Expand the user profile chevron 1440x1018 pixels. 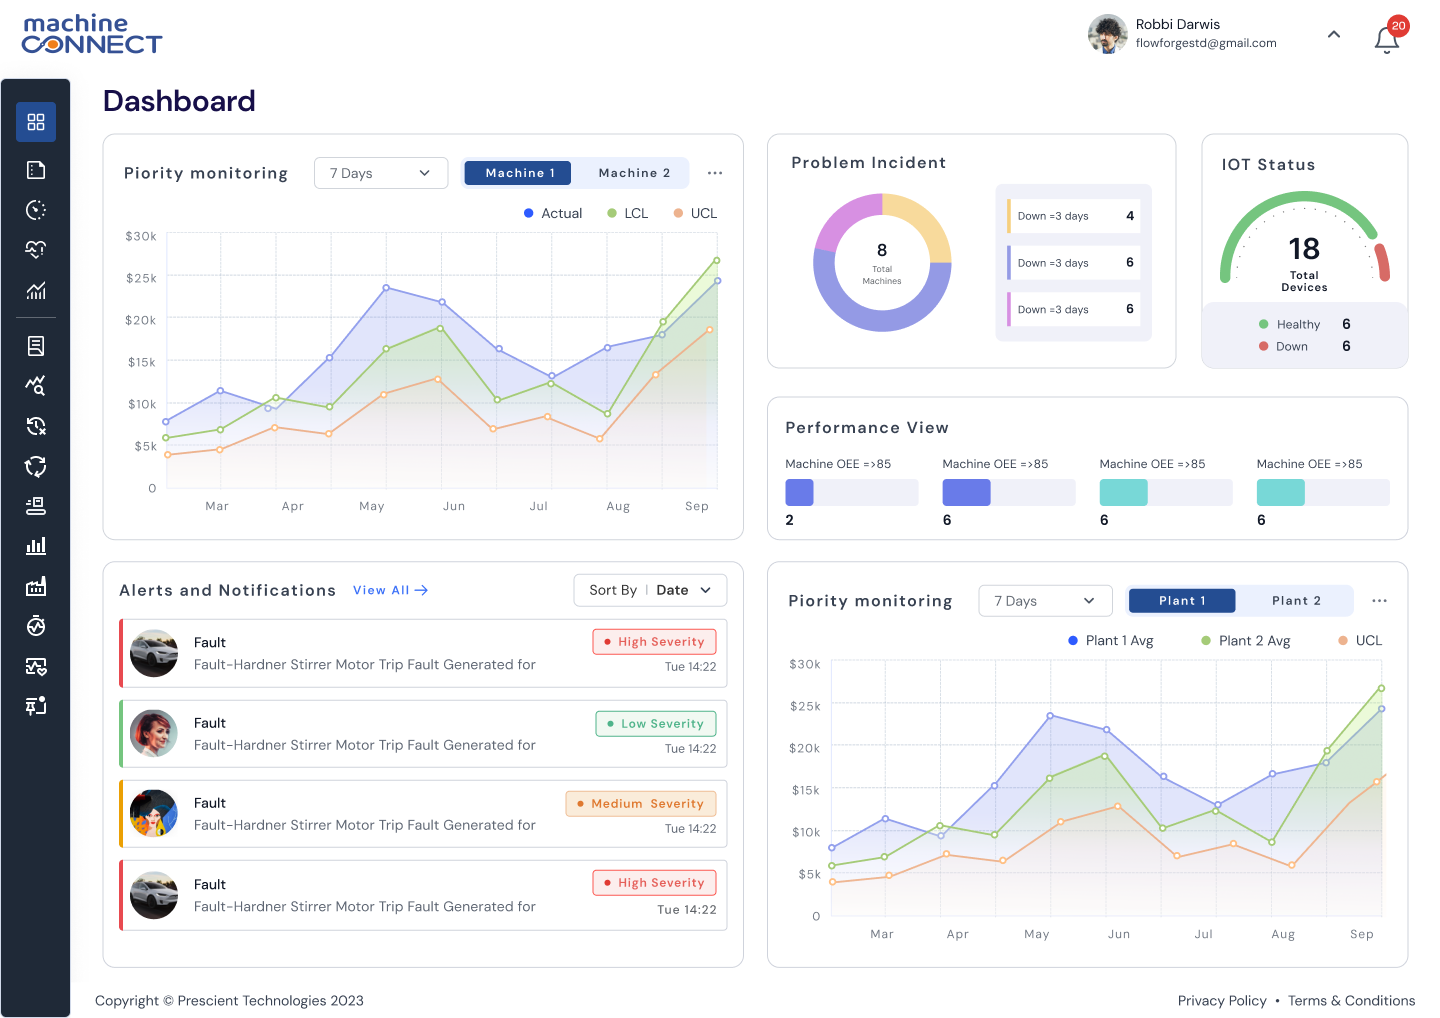[1333, 35]
